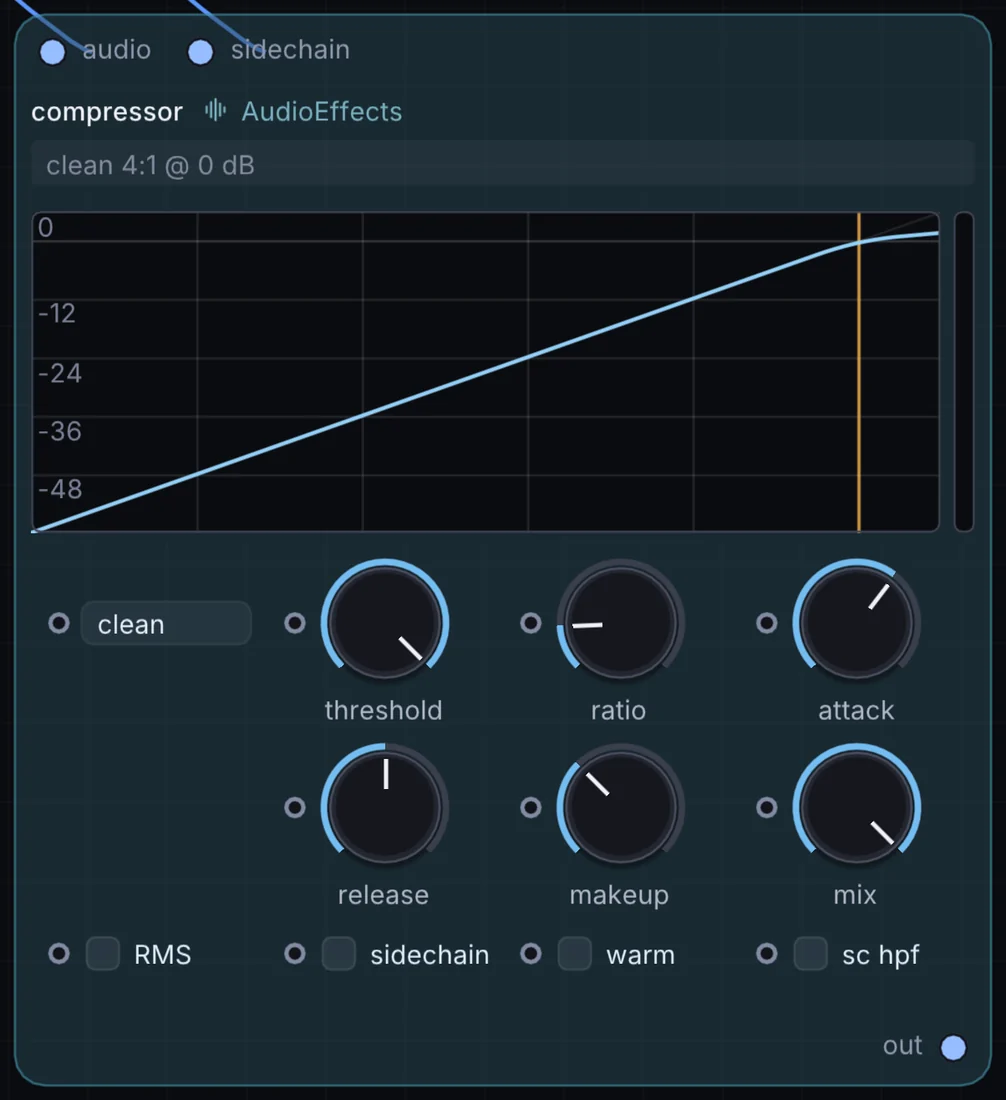1006x1100 pixels.
Task: Click modulation port next to RMS checkbox
Action: tap(59, 953)
